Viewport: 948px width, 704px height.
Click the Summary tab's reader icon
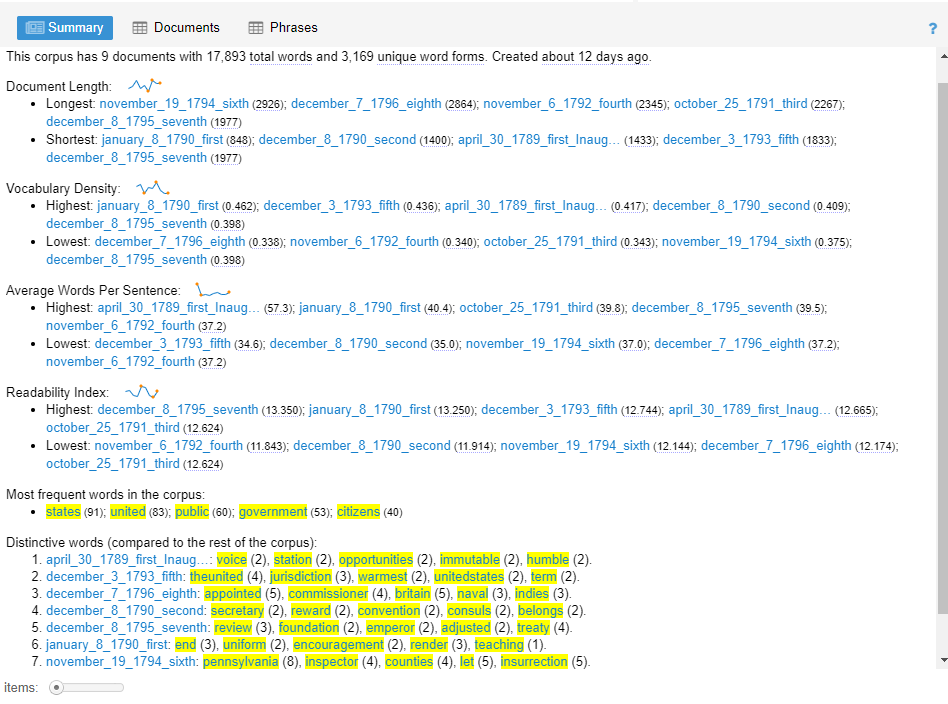click(37, 27)
